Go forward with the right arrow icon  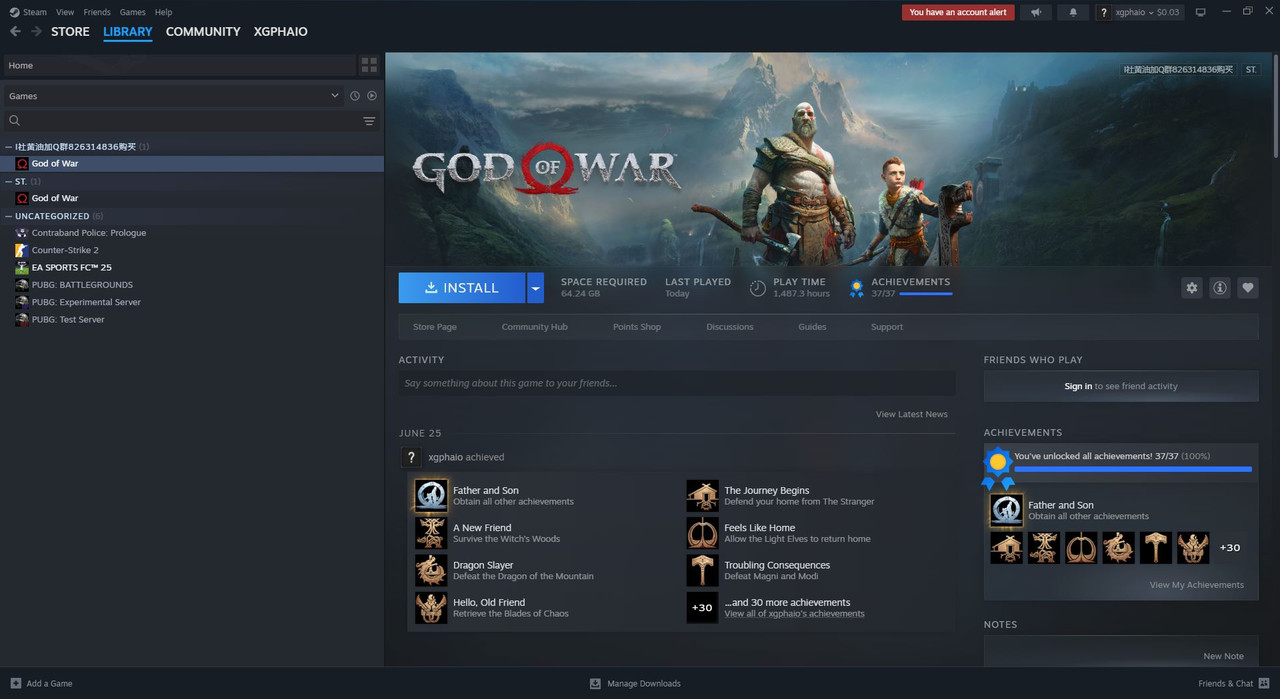tap(36, 32)
